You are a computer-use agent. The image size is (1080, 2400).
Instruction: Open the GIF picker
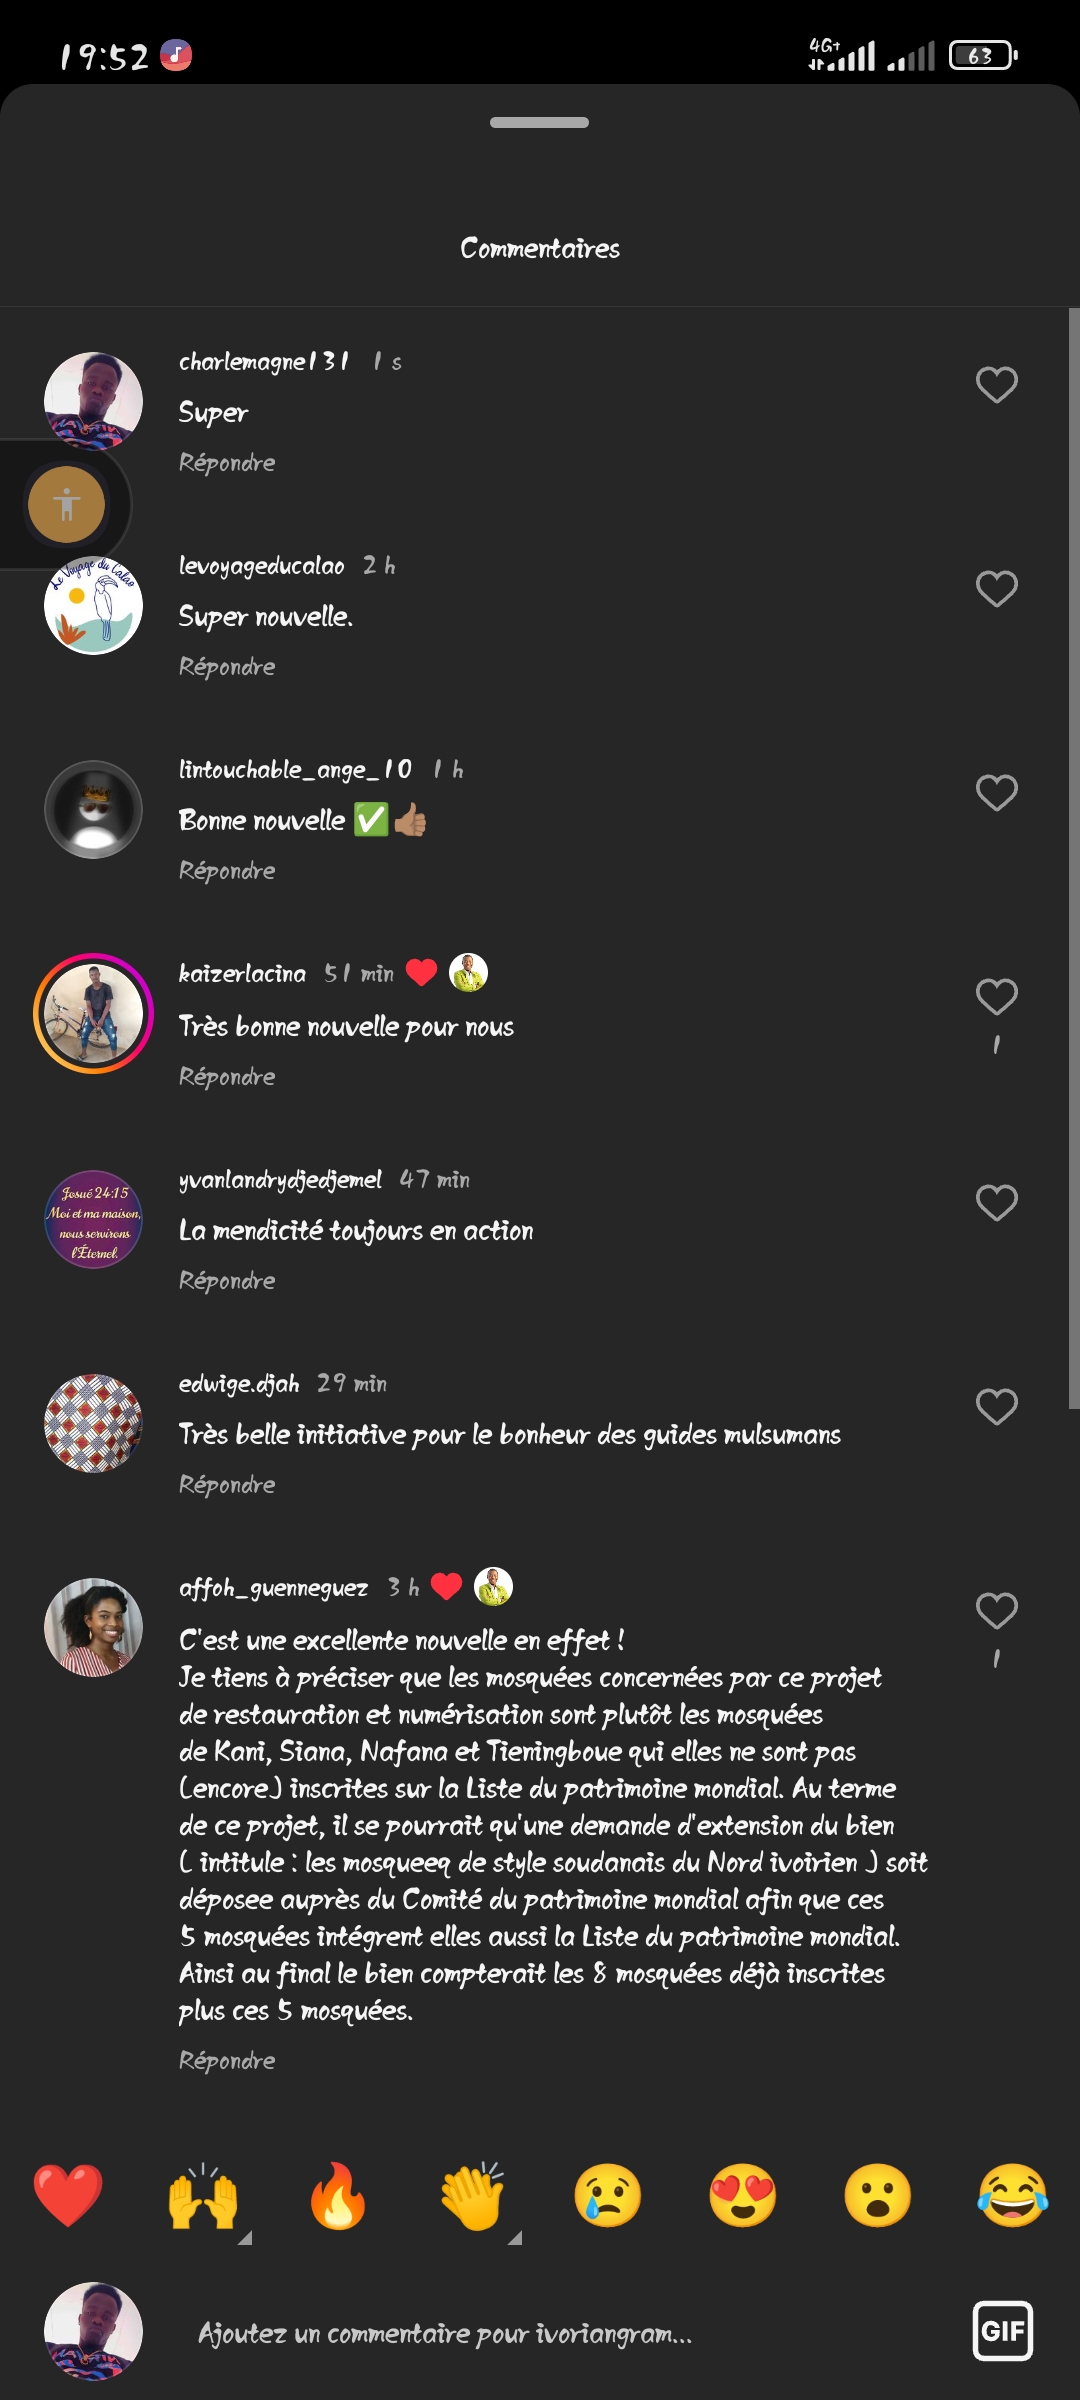coord(1002,2331)
